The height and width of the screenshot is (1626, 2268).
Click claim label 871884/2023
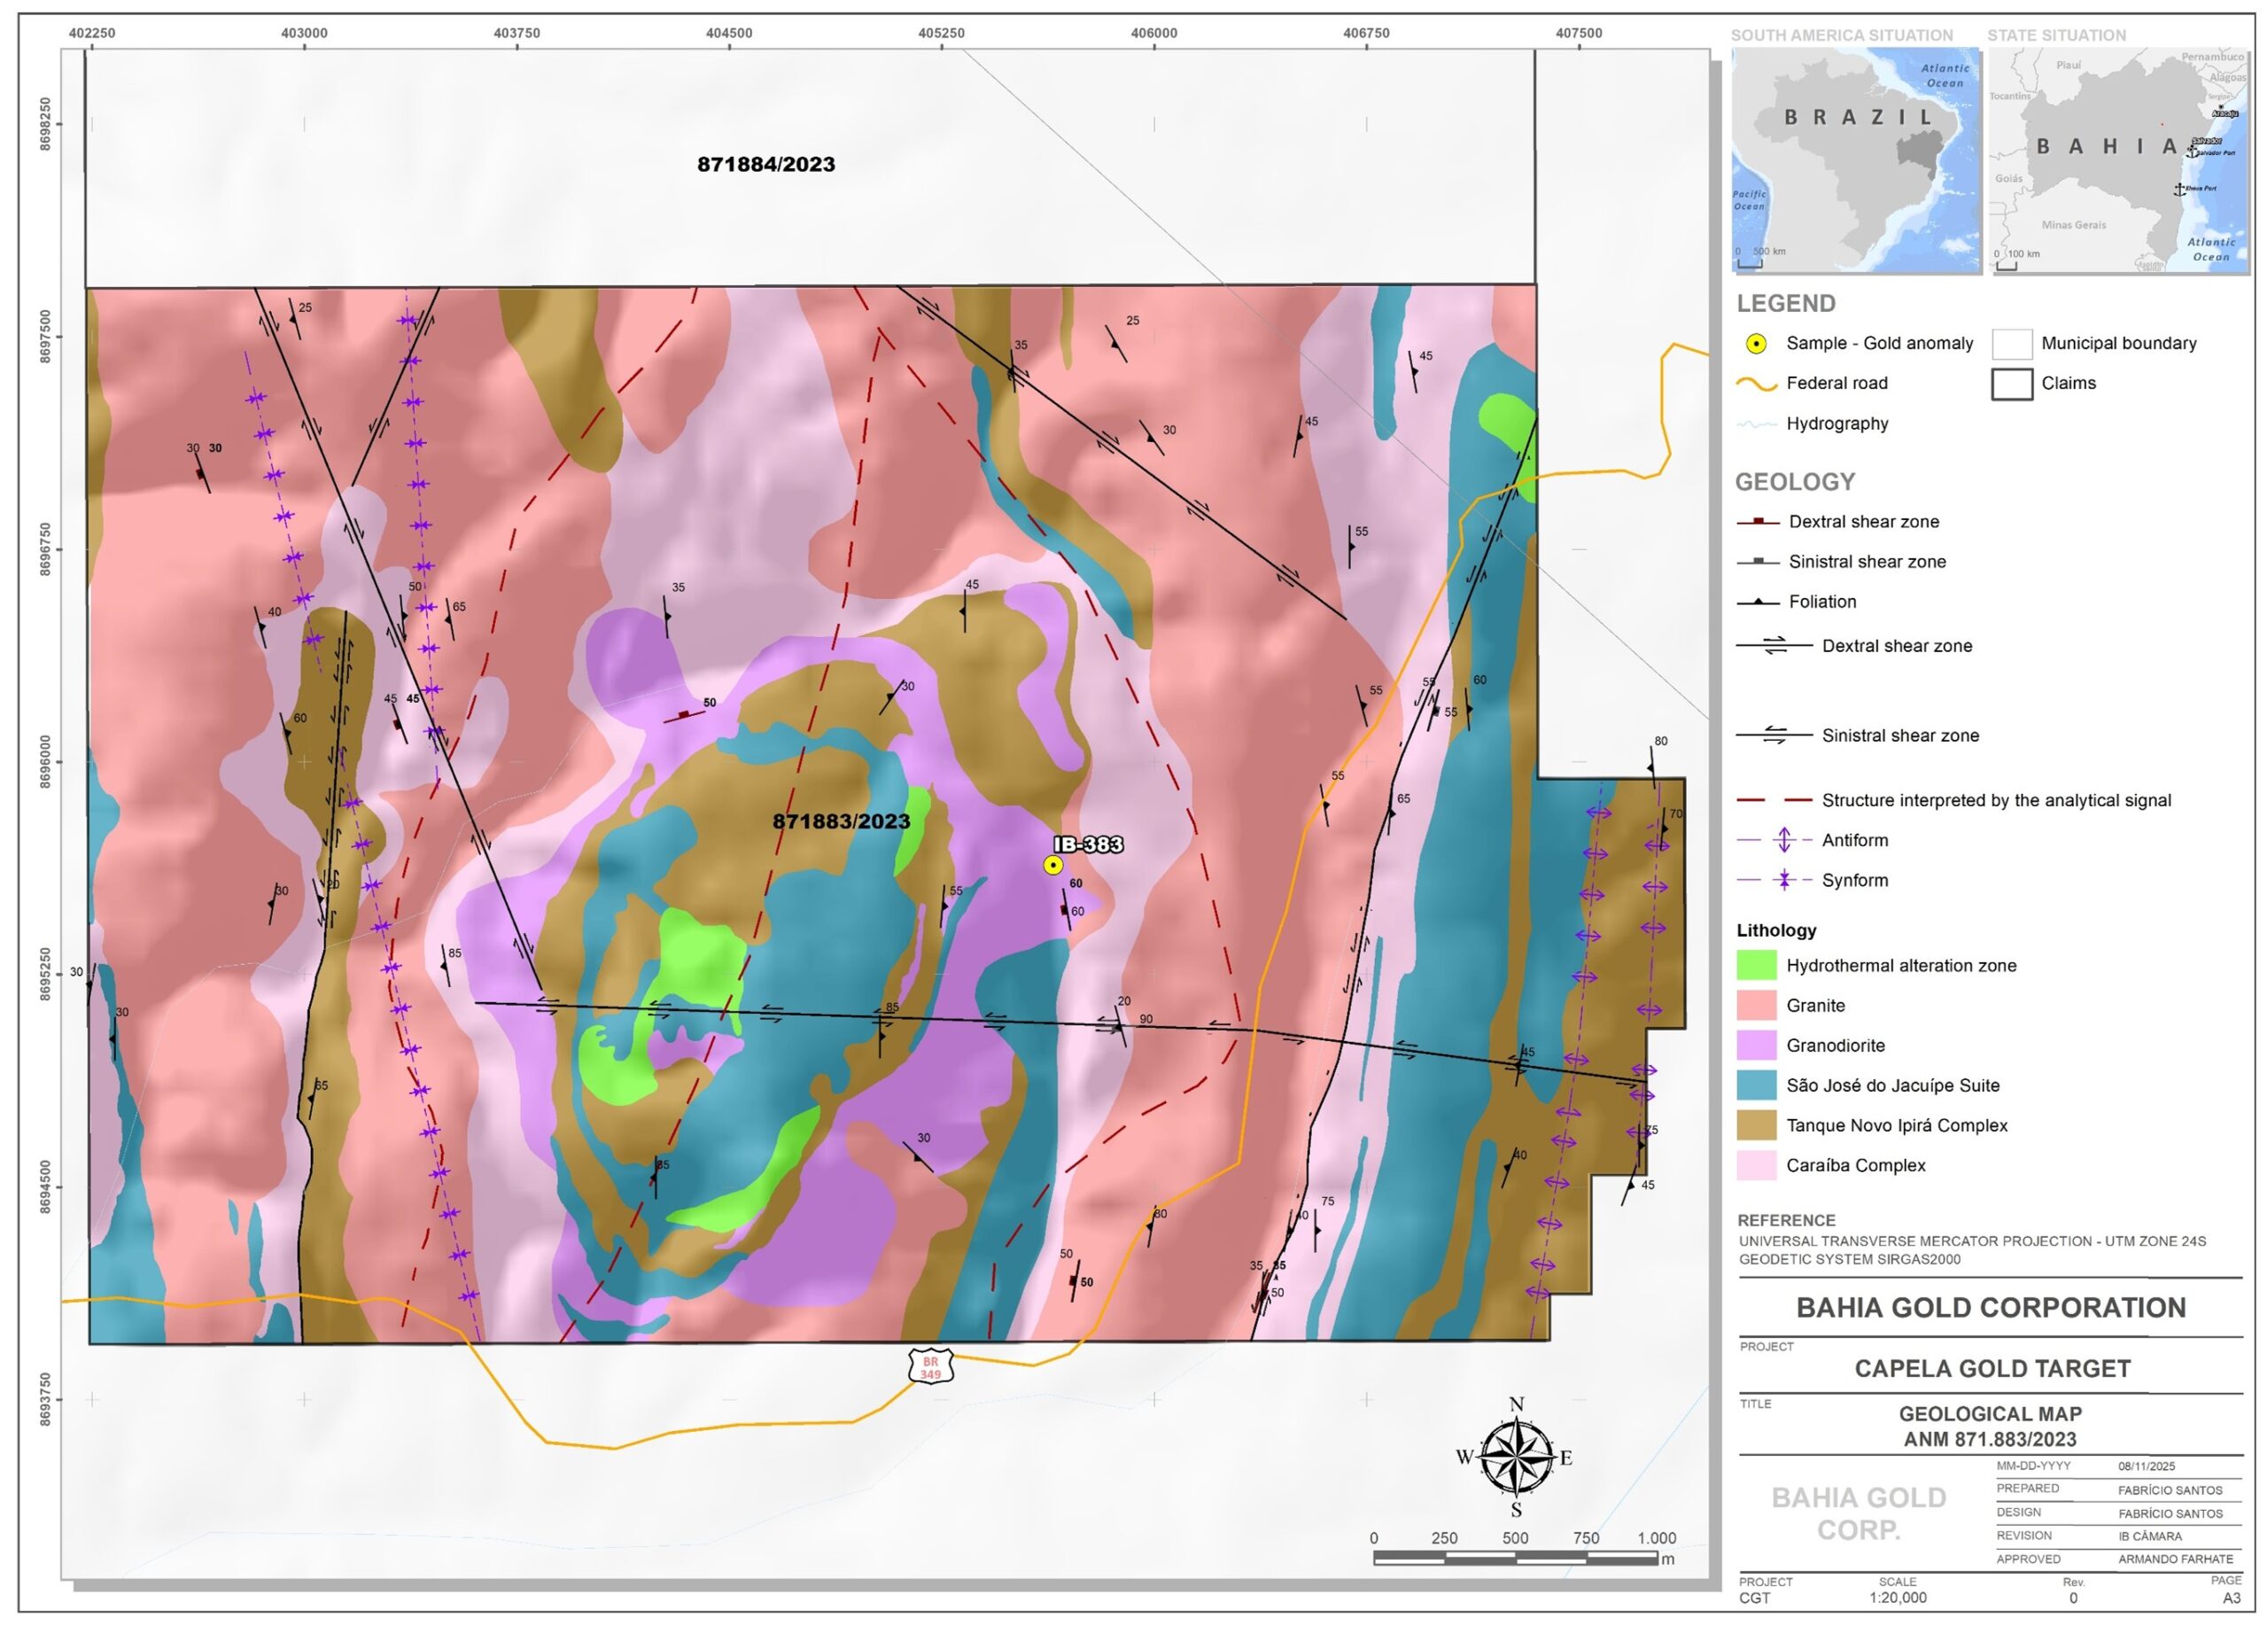(x=766, y=165)
